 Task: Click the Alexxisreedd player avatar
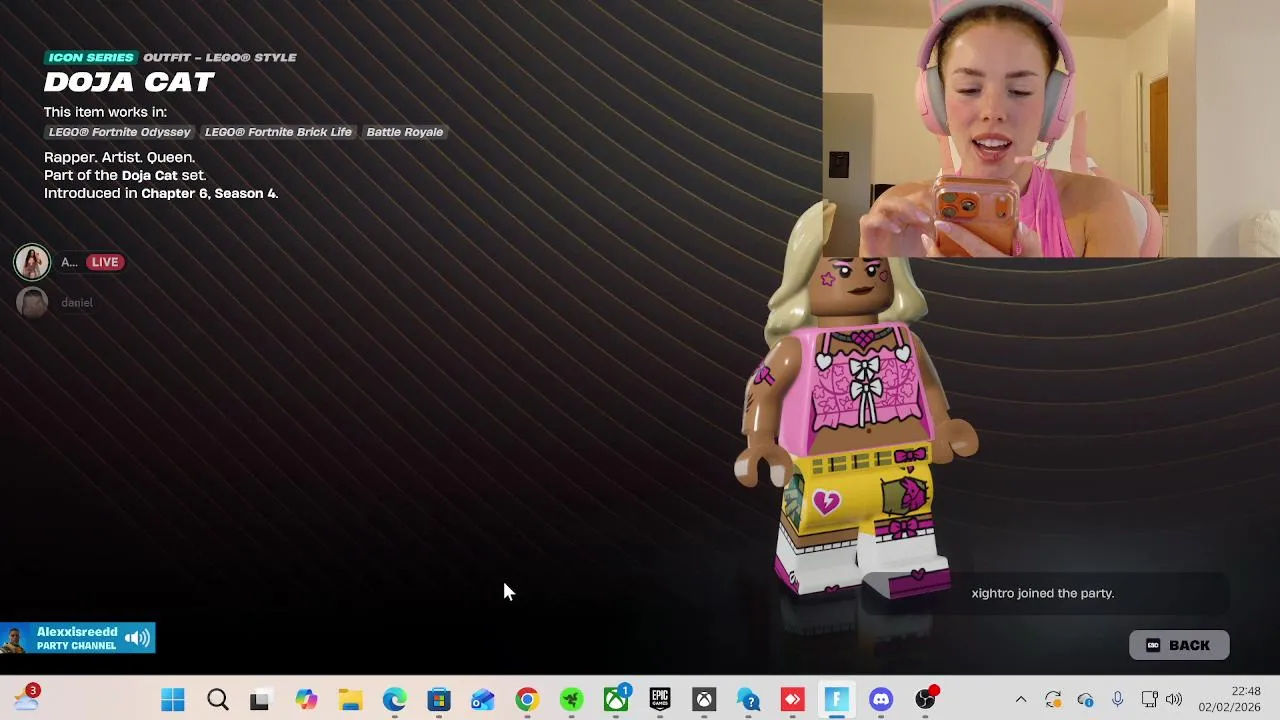14,638
